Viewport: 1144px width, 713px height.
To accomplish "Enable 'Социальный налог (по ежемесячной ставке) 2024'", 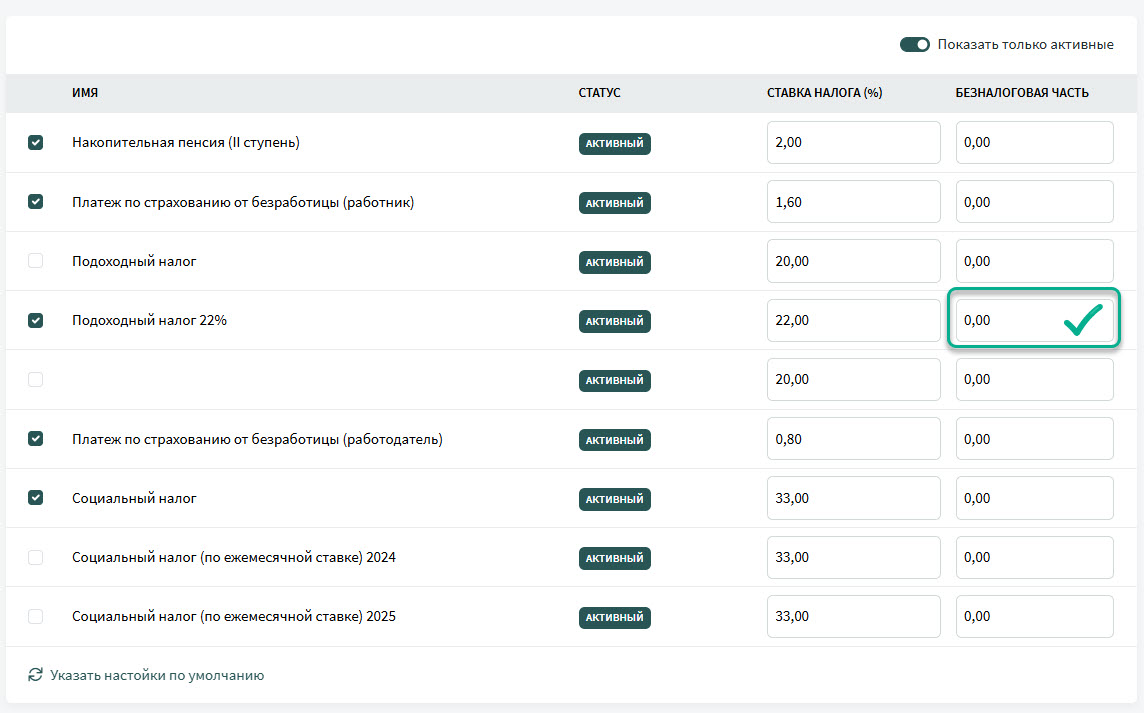I will point(35,557).
